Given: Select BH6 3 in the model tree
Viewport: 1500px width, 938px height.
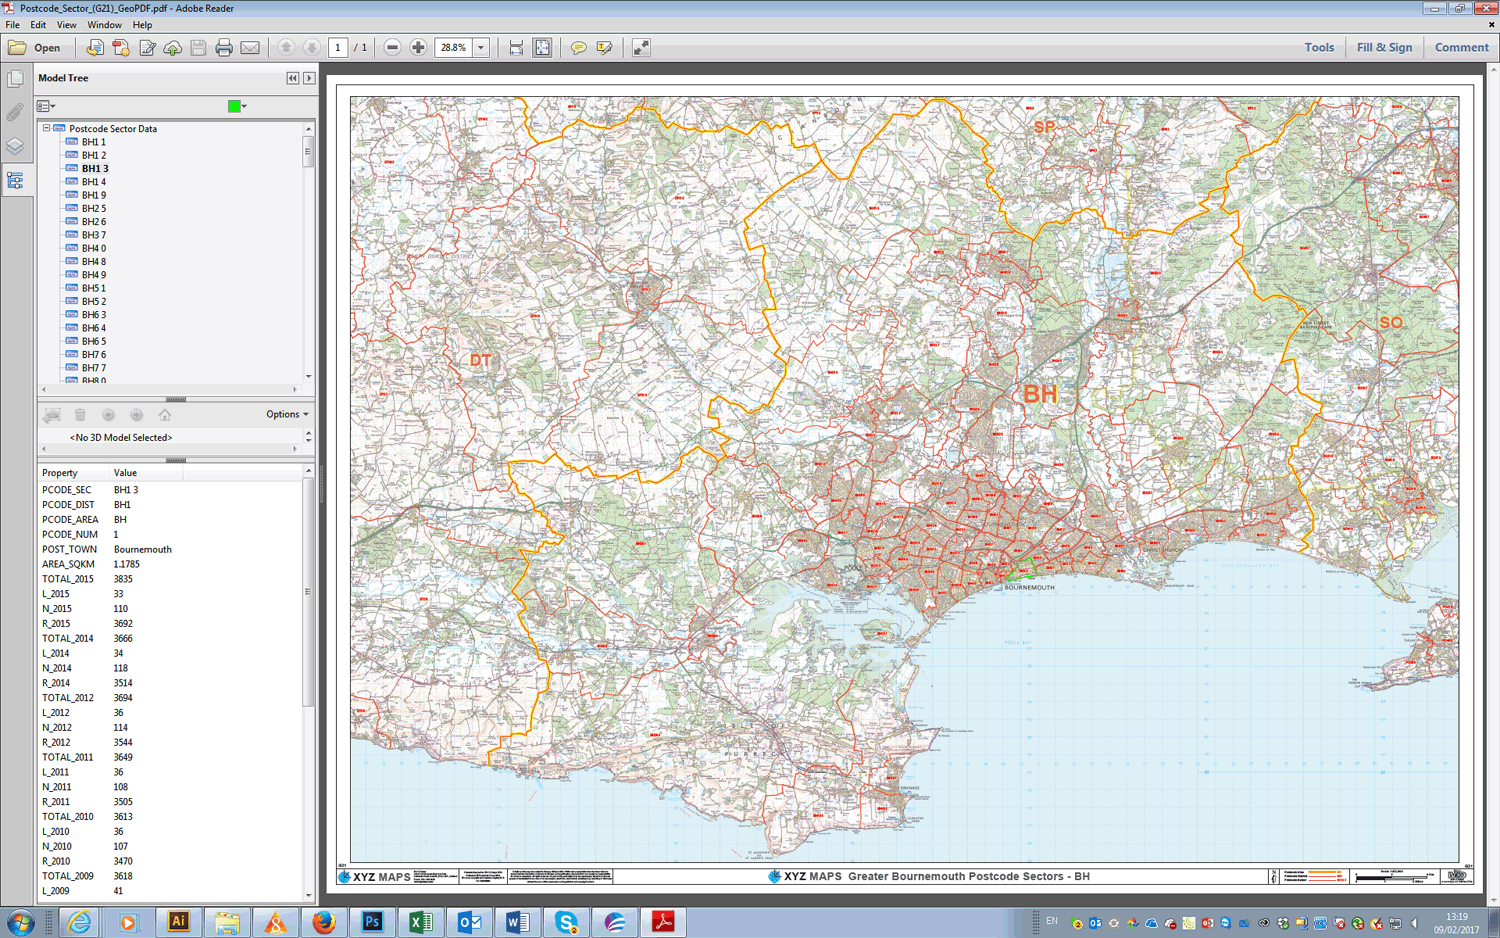Looking at the screenshot, I should click(x=93, y=314).
